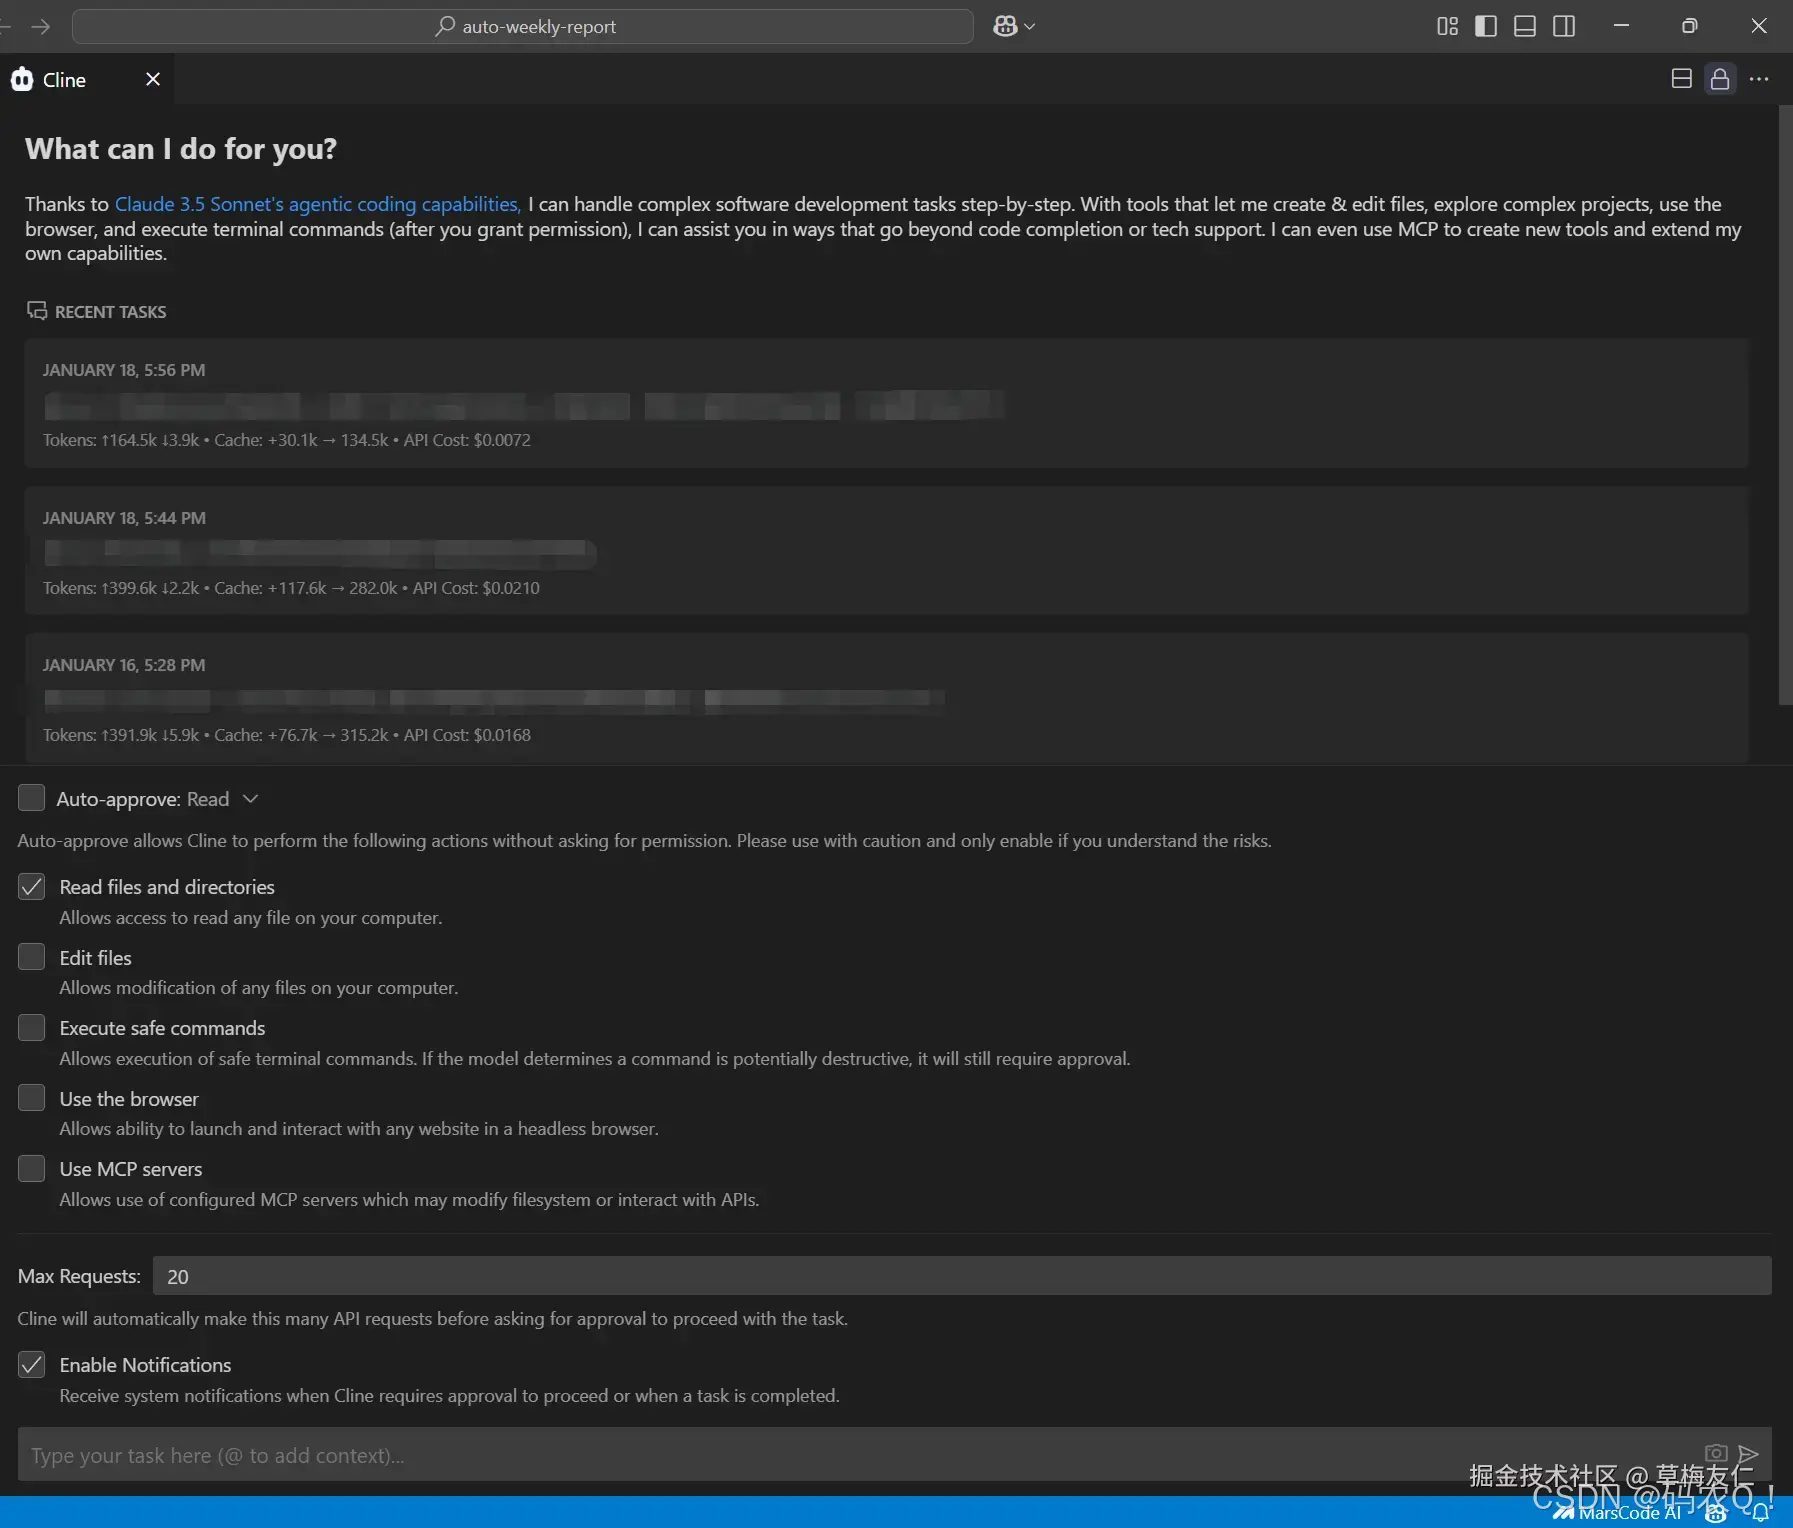The height and width of the screenshot is (1528, 1793).
Task: Enable Execute safe commands checkbox
Action: click(x=32, y=1028)
